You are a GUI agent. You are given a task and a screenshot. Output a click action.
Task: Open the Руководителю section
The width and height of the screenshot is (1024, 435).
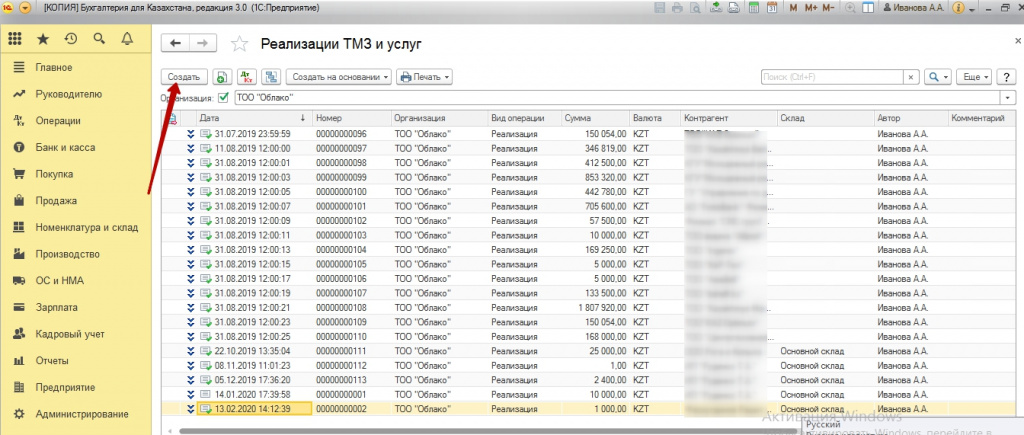point(76,94)
